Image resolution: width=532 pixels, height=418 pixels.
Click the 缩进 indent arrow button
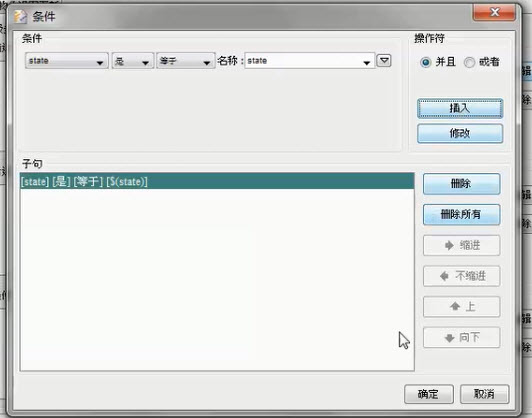point(461,245)
